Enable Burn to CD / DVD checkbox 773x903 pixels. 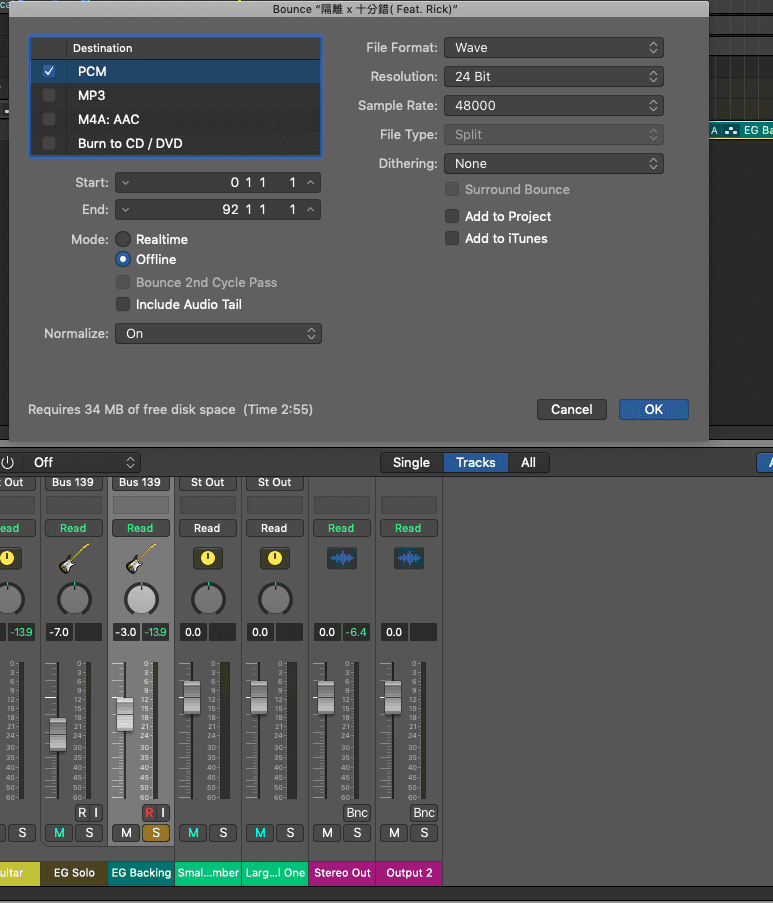pyautogui.click(x=49, y=143)
